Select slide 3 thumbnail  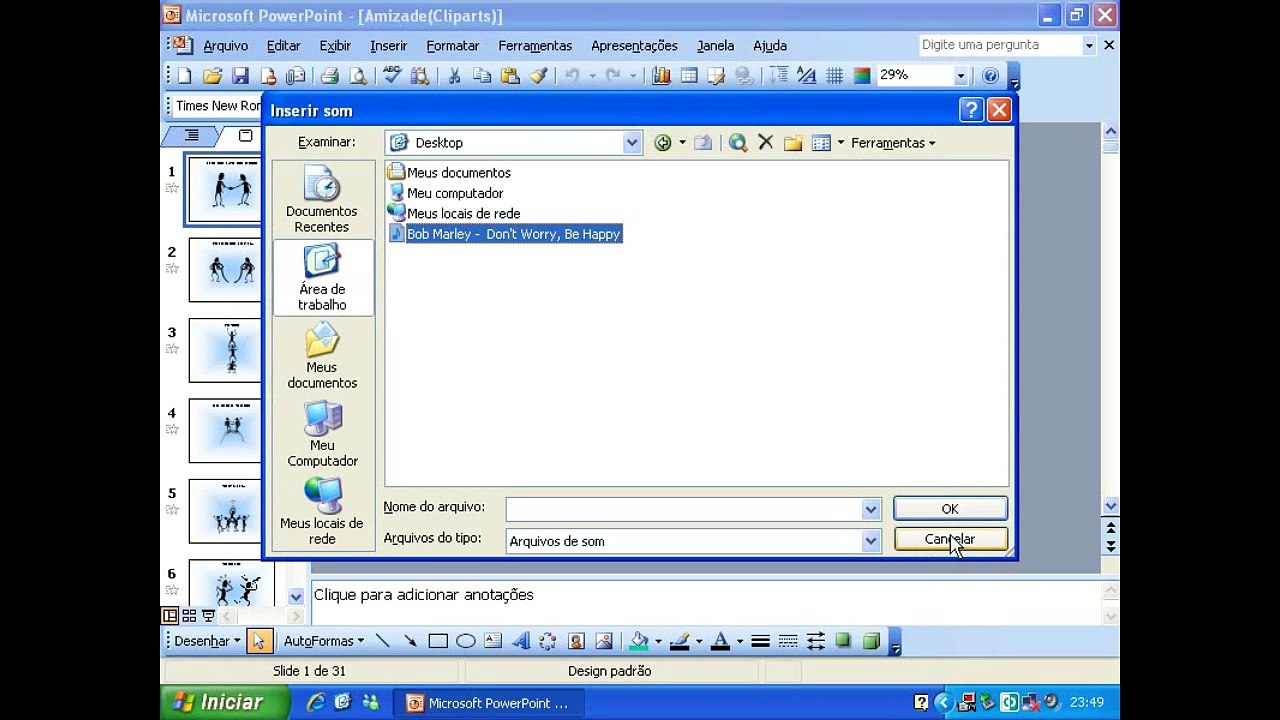tap(225, 351)
